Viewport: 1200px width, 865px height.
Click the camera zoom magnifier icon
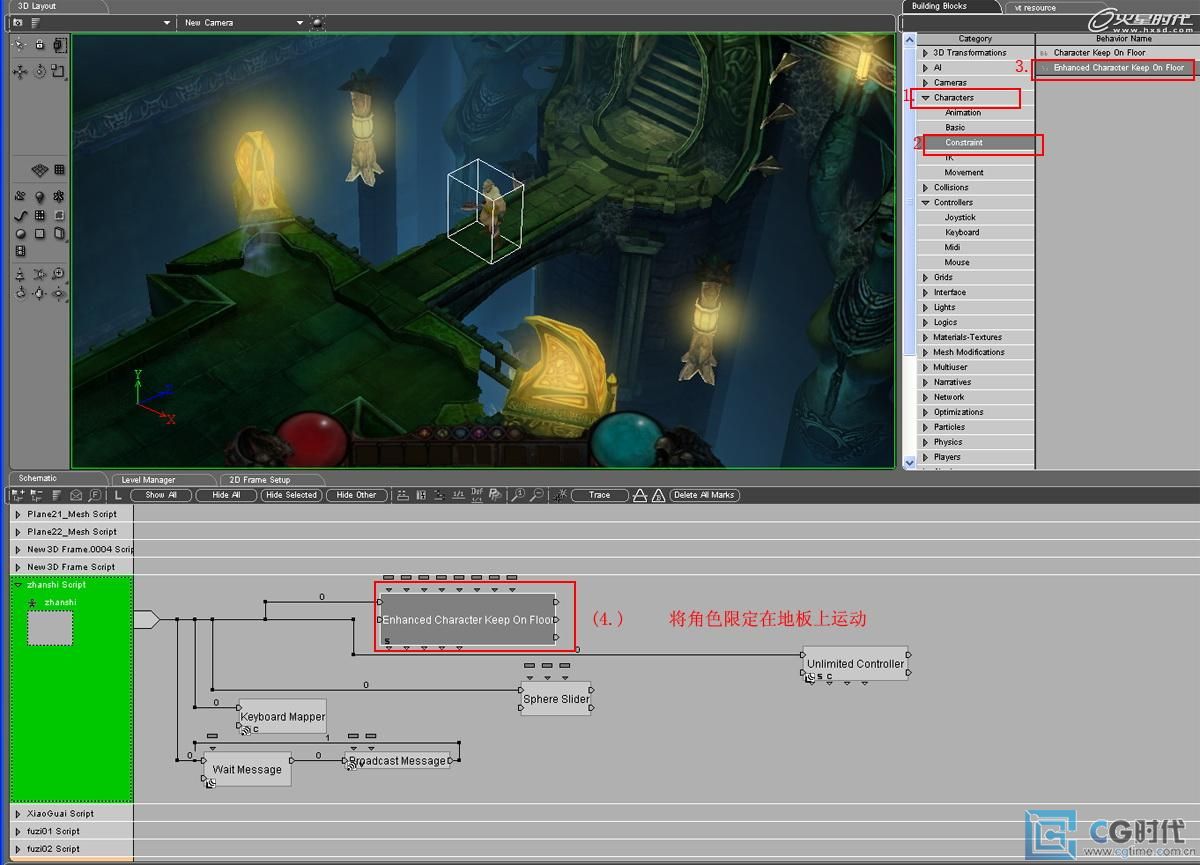coord(59,274)
